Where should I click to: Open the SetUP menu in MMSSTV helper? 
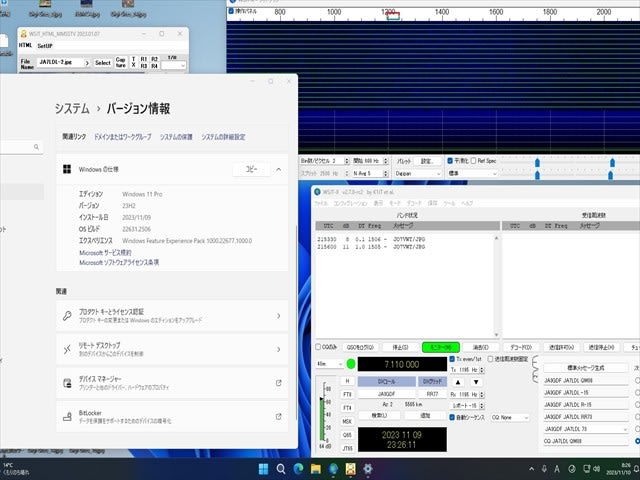pos(45,46)
